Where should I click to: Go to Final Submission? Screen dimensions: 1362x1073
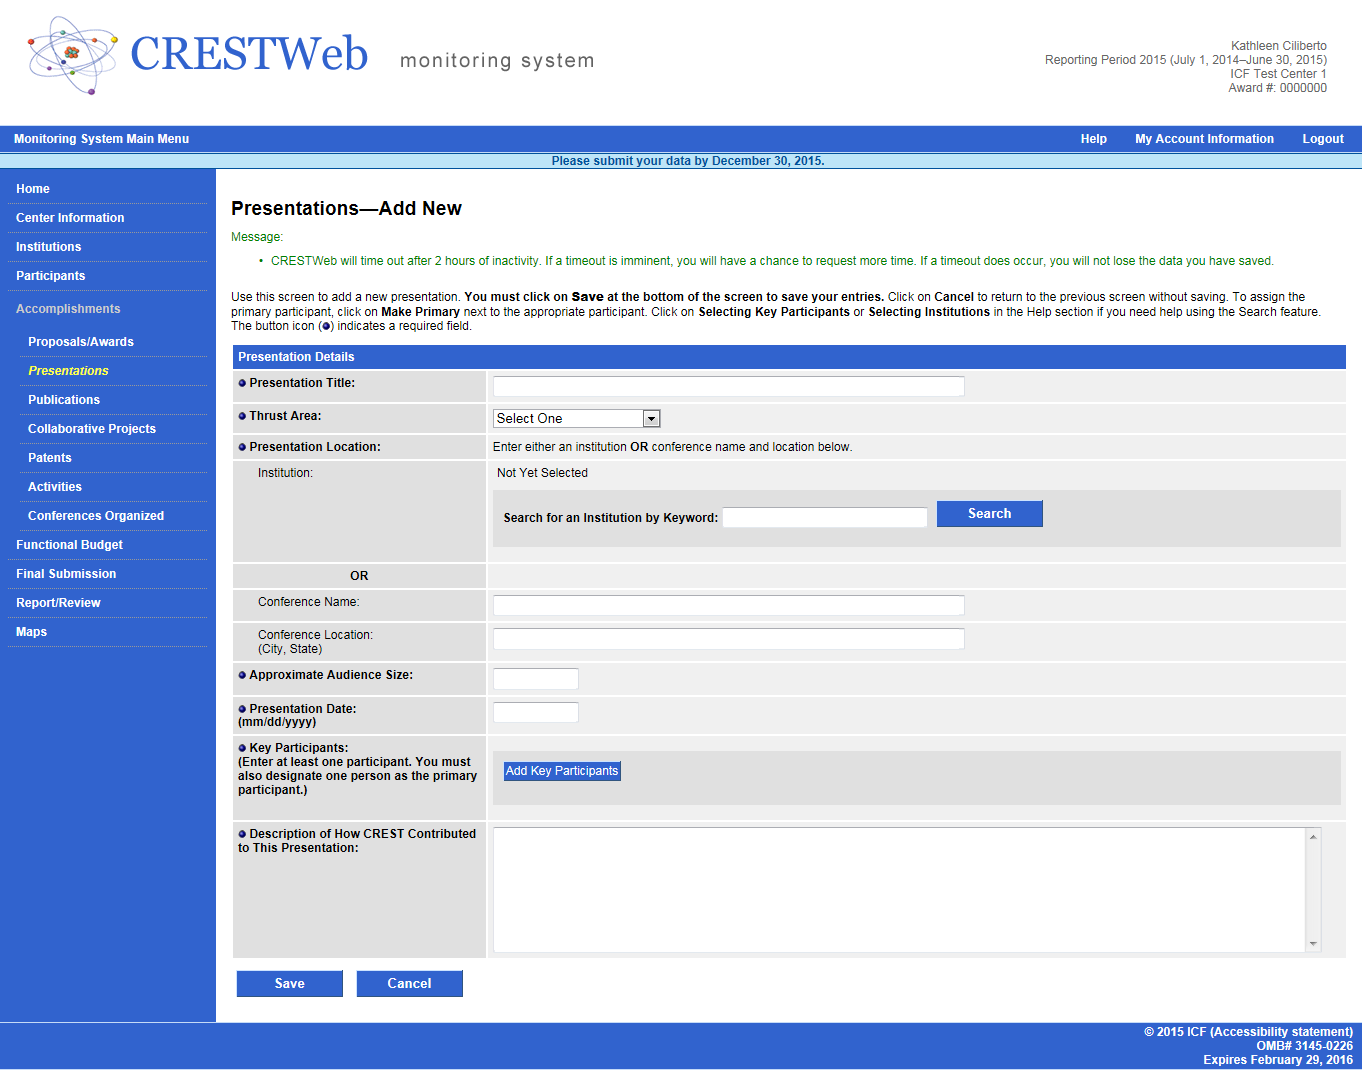[x=66, y=574]
